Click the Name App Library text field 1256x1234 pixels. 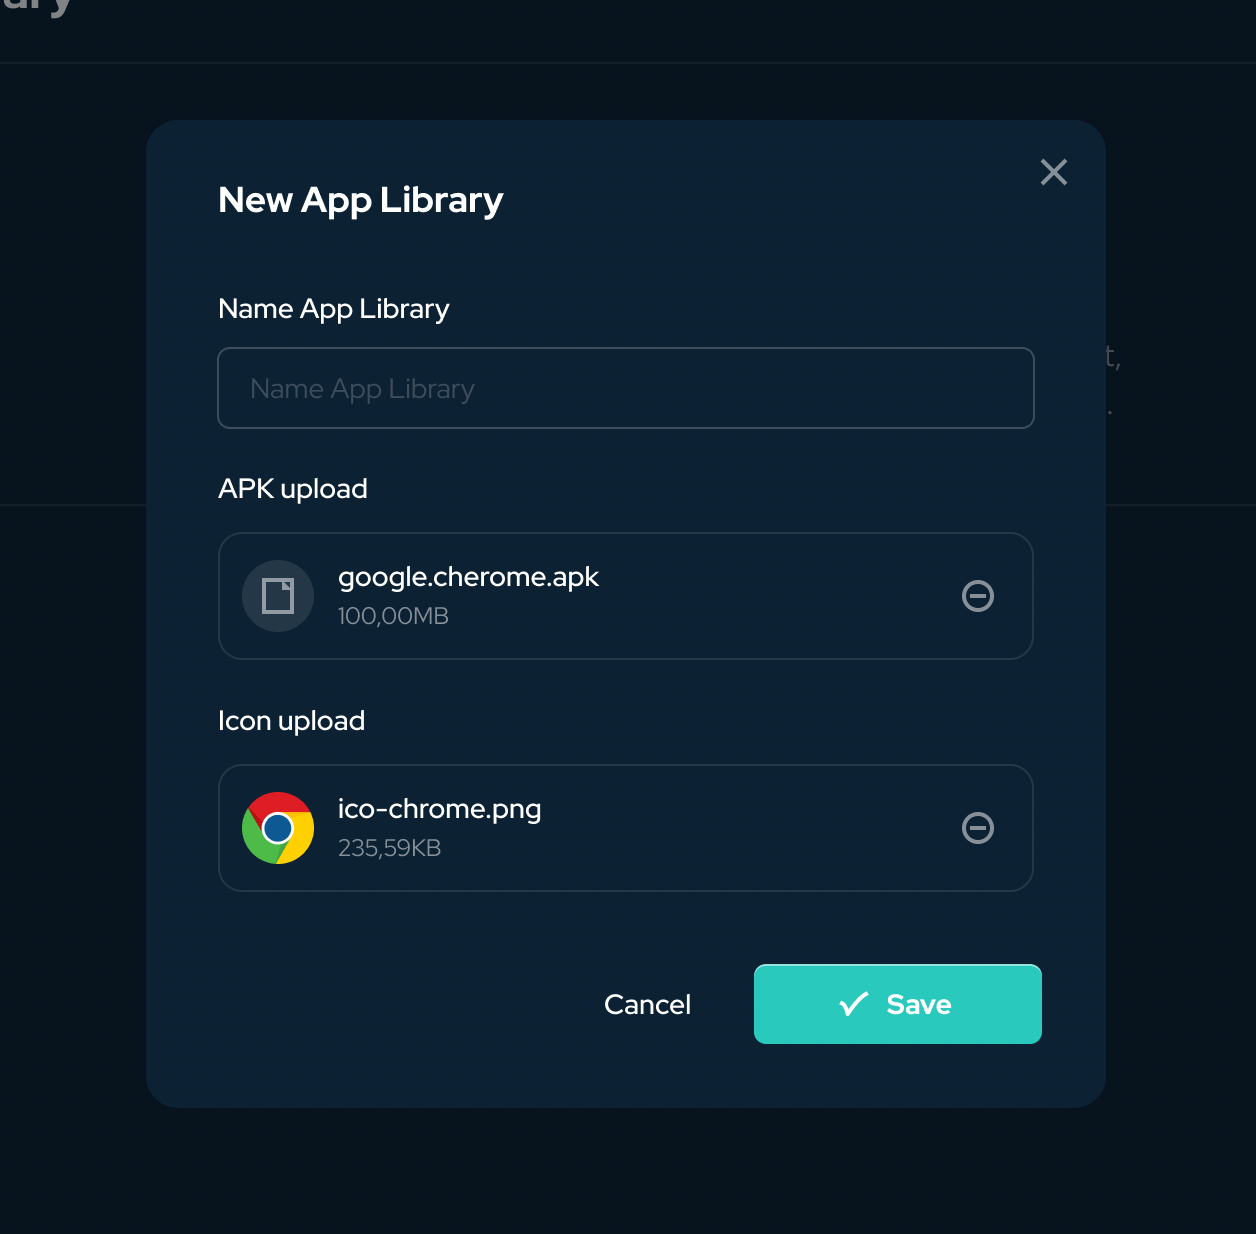pyautogui.click(x=625, y=388)
